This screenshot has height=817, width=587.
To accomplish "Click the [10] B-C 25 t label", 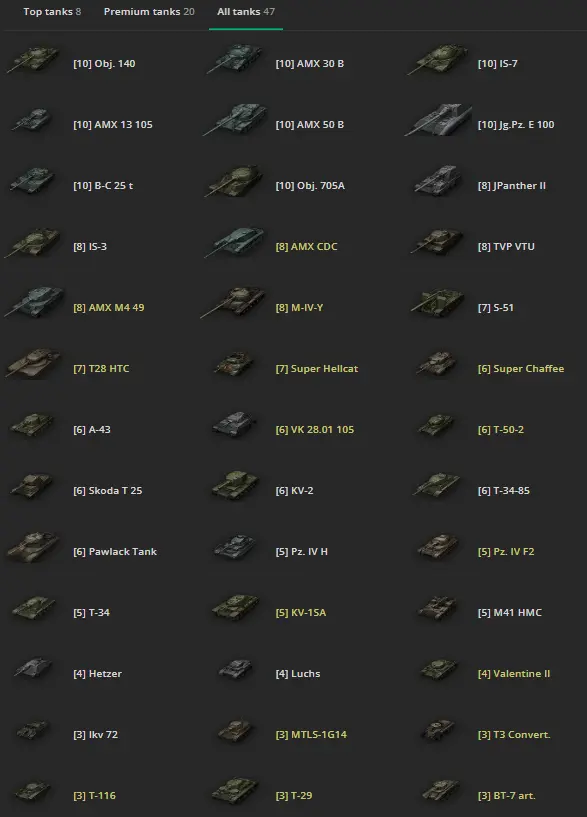I will (103, 185).
